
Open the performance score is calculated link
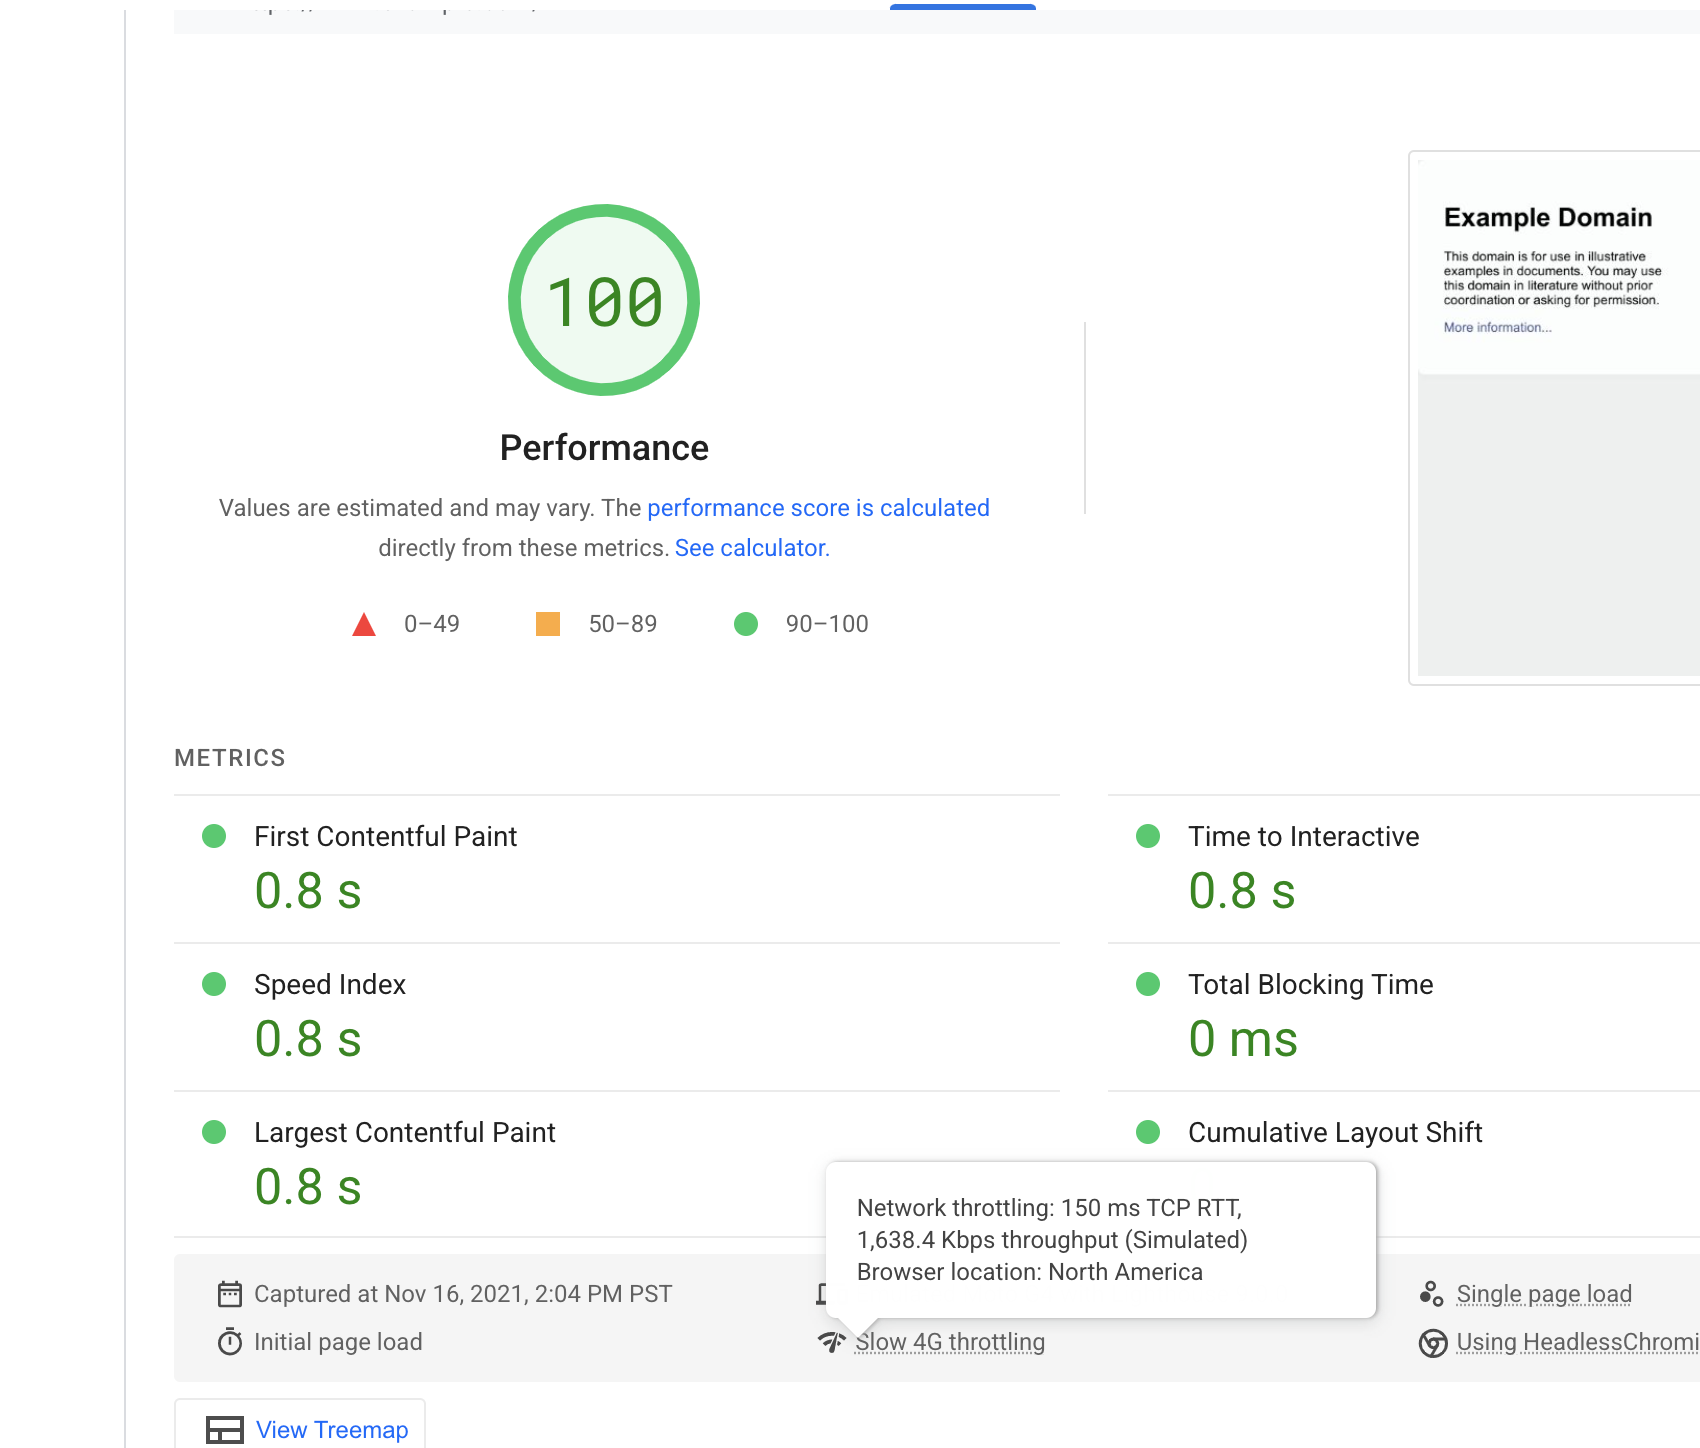pos(818,508)
